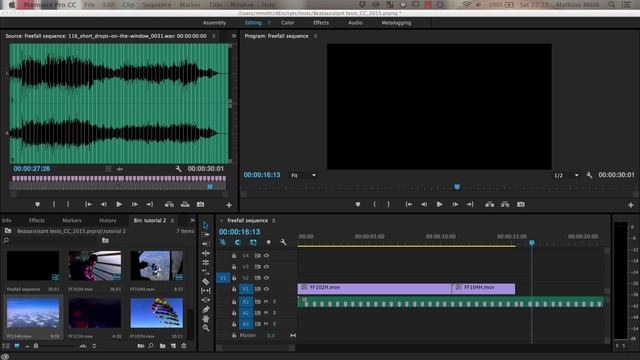Click trash Clear icon in project panel

click(x=184, y=346)
